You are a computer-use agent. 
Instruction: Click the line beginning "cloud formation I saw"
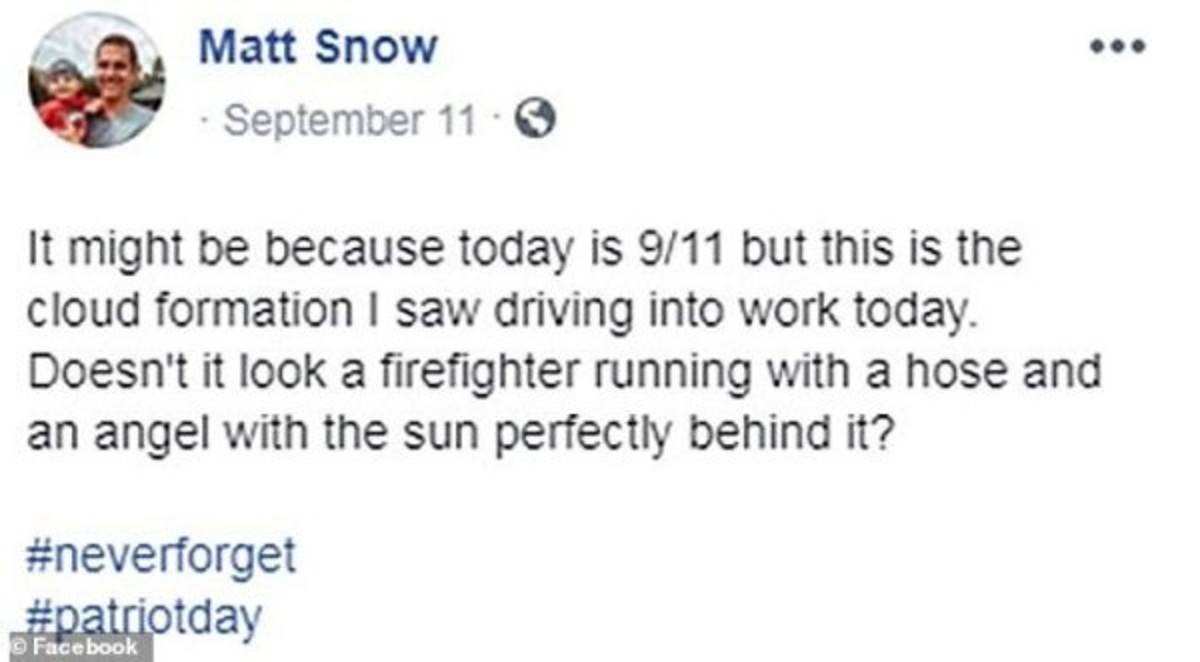tap(498, 310)
